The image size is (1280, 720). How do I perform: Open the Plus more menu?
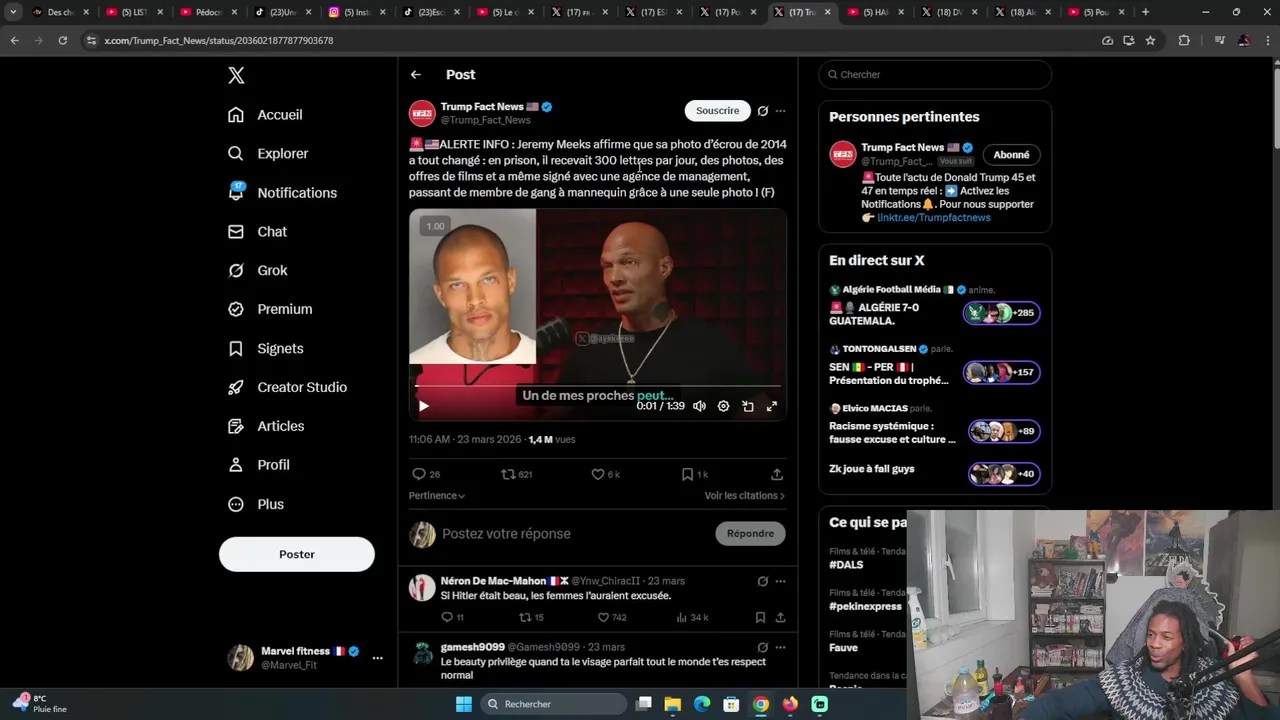[256, 504]
